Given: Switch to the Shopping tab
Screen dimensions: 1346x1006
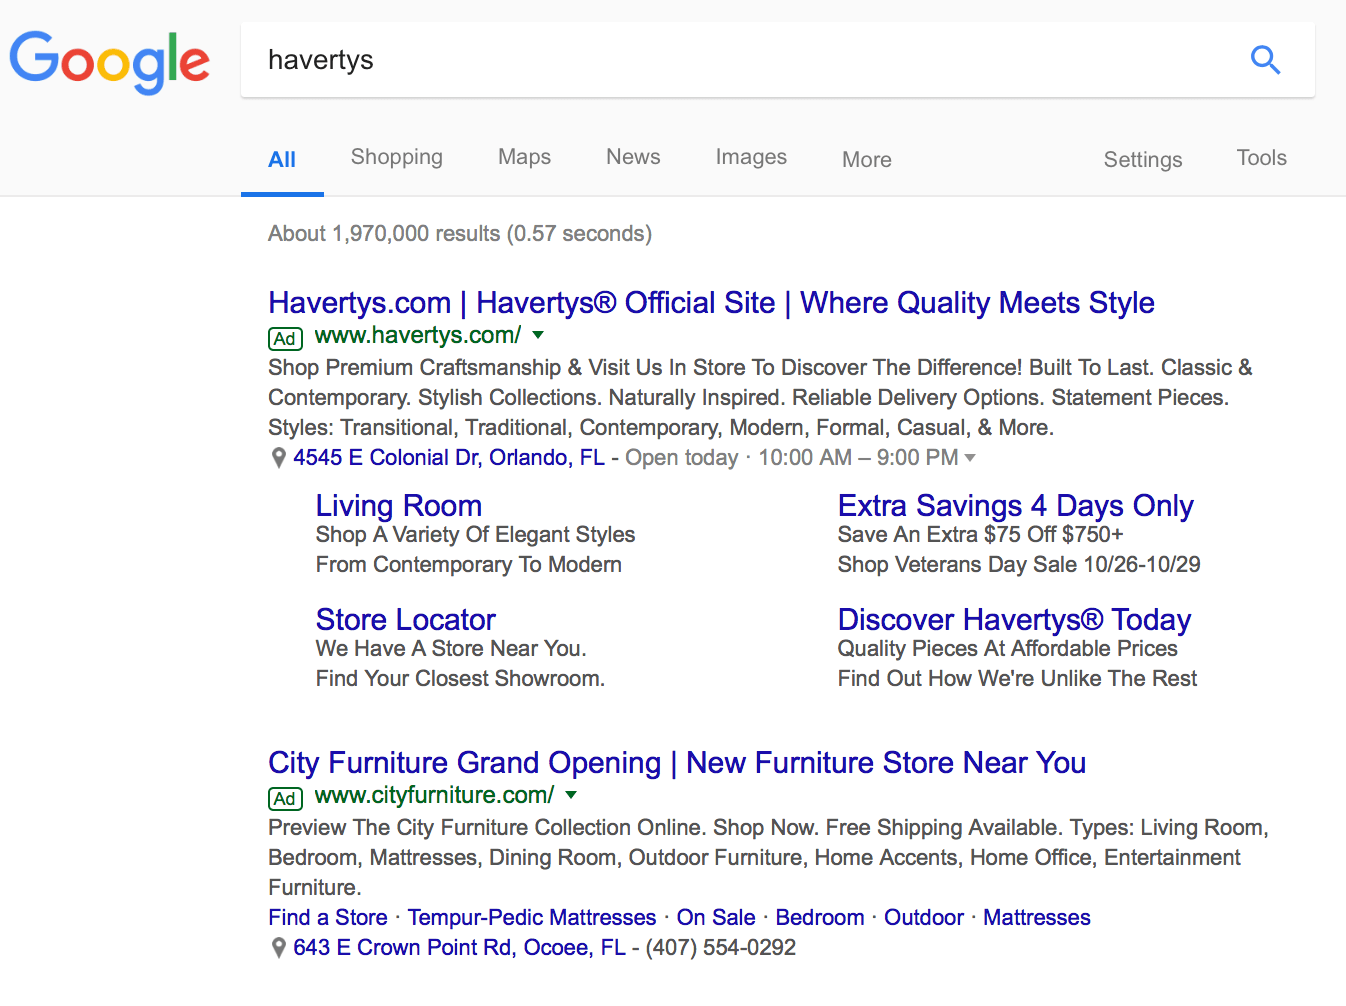Looking at the screenshot, I should [397, 157].
